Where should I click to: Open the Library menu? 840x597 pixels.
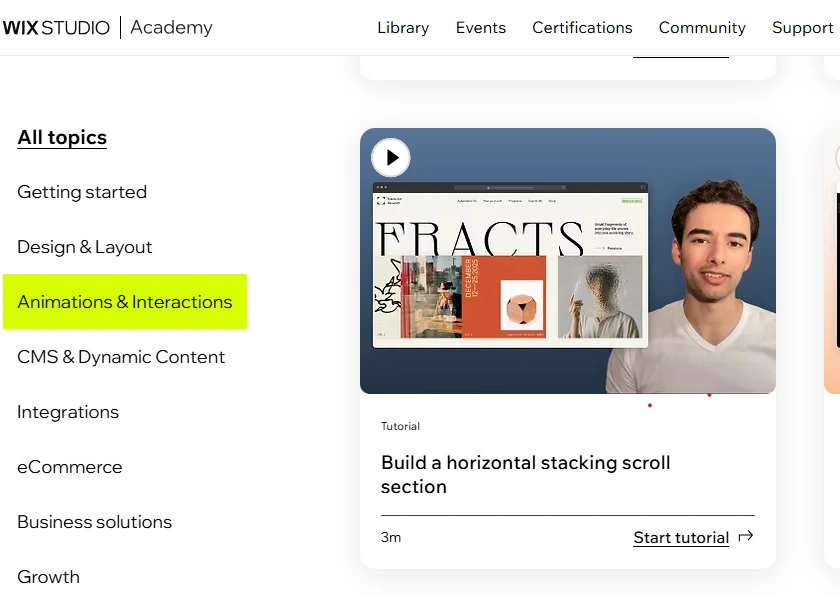pyautogui.click(x=403, y=27)
